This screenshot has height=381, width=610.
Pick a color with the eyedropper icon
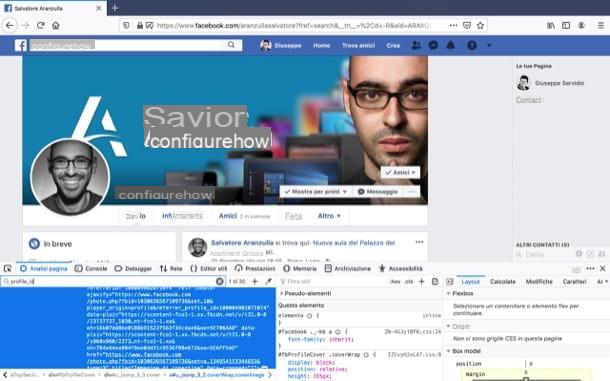pyautogui.click(x=268, y=281)
